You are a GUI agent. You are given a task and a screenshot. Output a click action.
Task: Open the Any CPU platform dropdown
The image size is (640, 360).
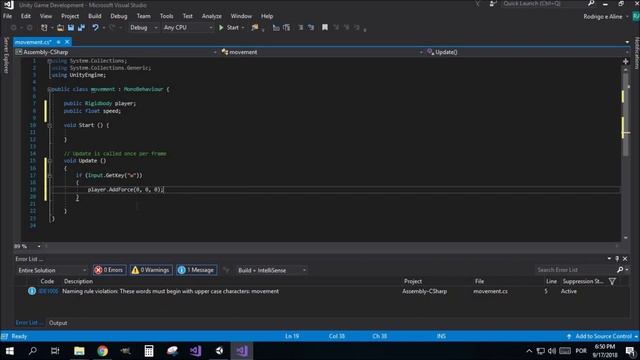pos(188,28)
